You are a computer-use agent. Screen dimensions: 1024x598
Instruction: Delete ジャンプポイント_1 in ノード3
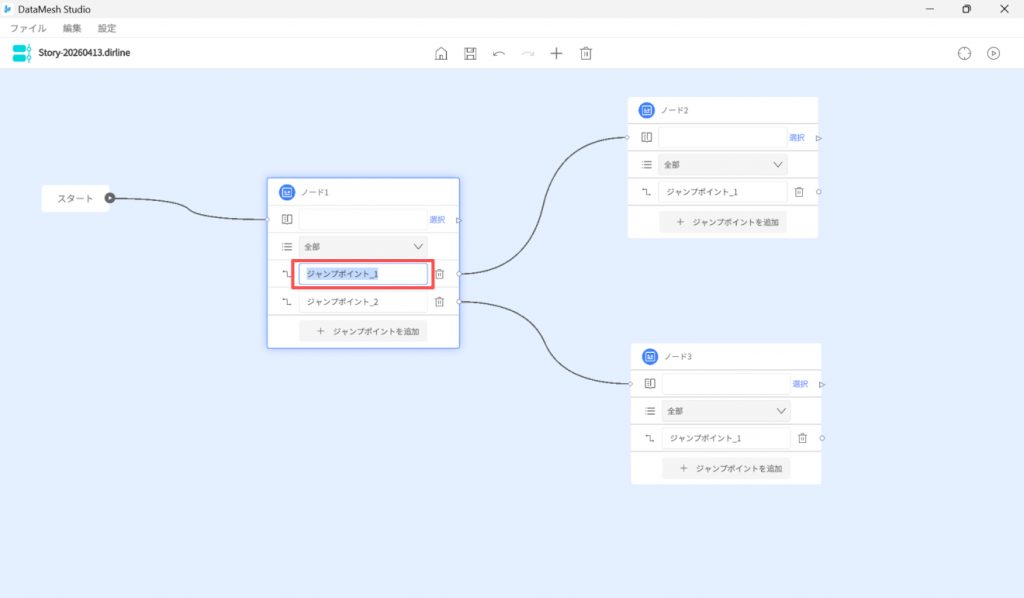click(802, 438)
